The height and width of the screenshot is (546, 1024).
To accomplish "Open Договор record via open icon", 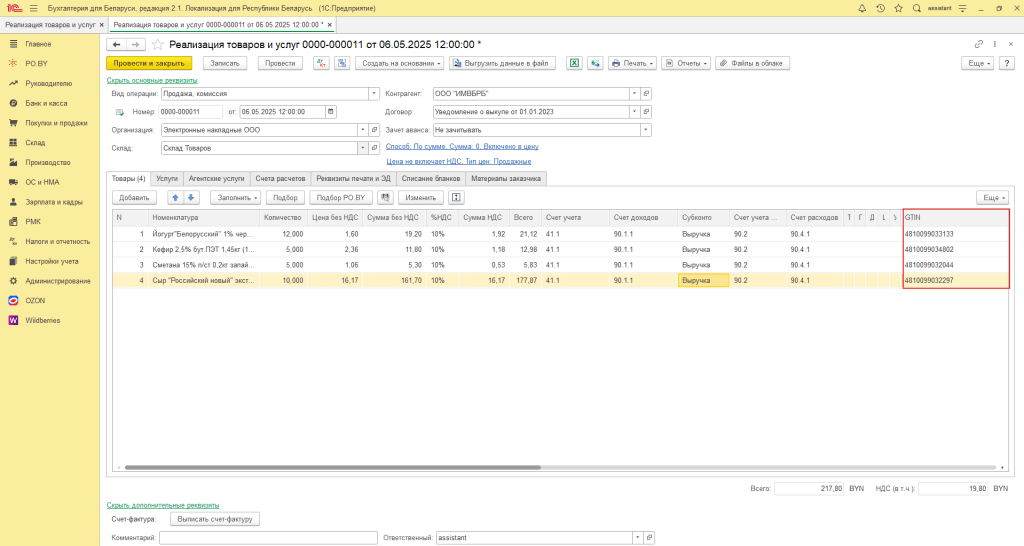I will pyautogui.click(x=646, y=112).
